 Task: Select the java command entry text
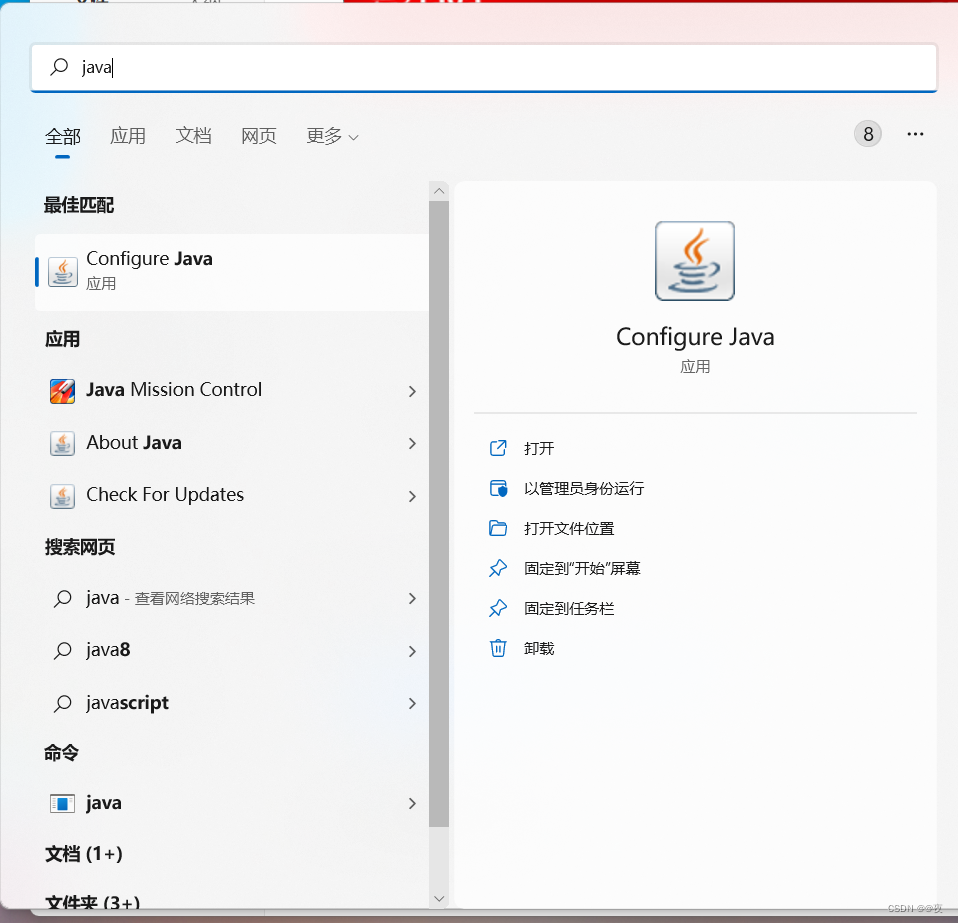click(104, 803)
